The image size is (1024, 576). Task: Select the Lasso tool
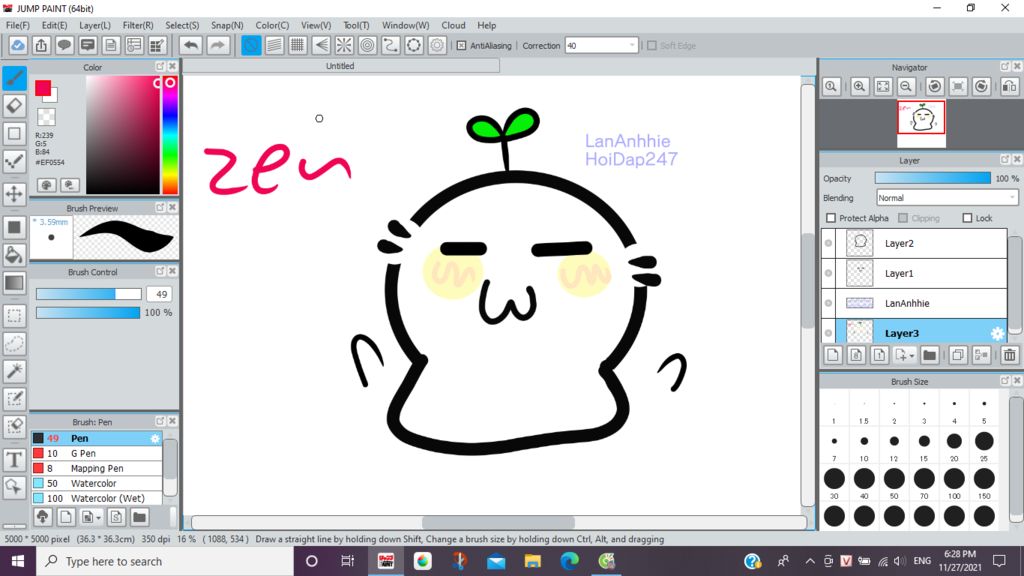(14, 344)
